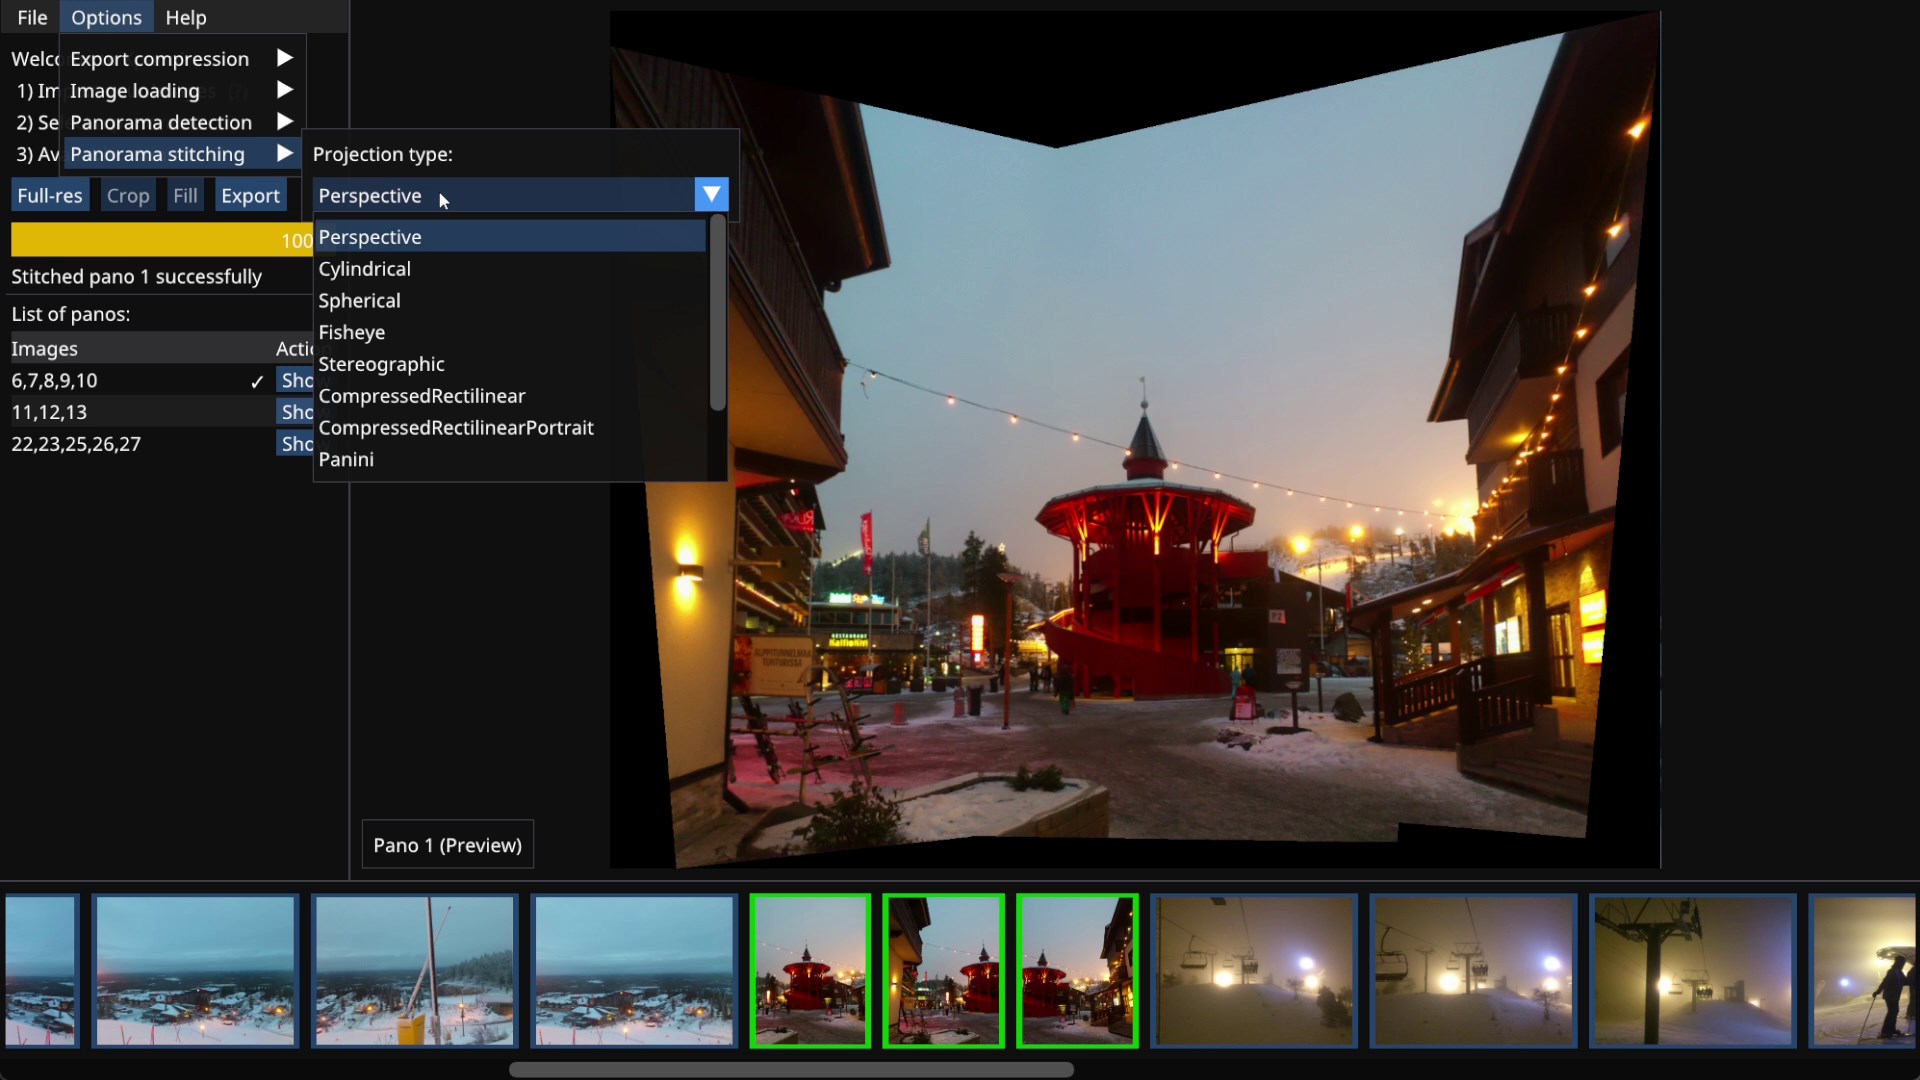Select Stereographic from the list
1920x1080 pixels.
(381, 365)
